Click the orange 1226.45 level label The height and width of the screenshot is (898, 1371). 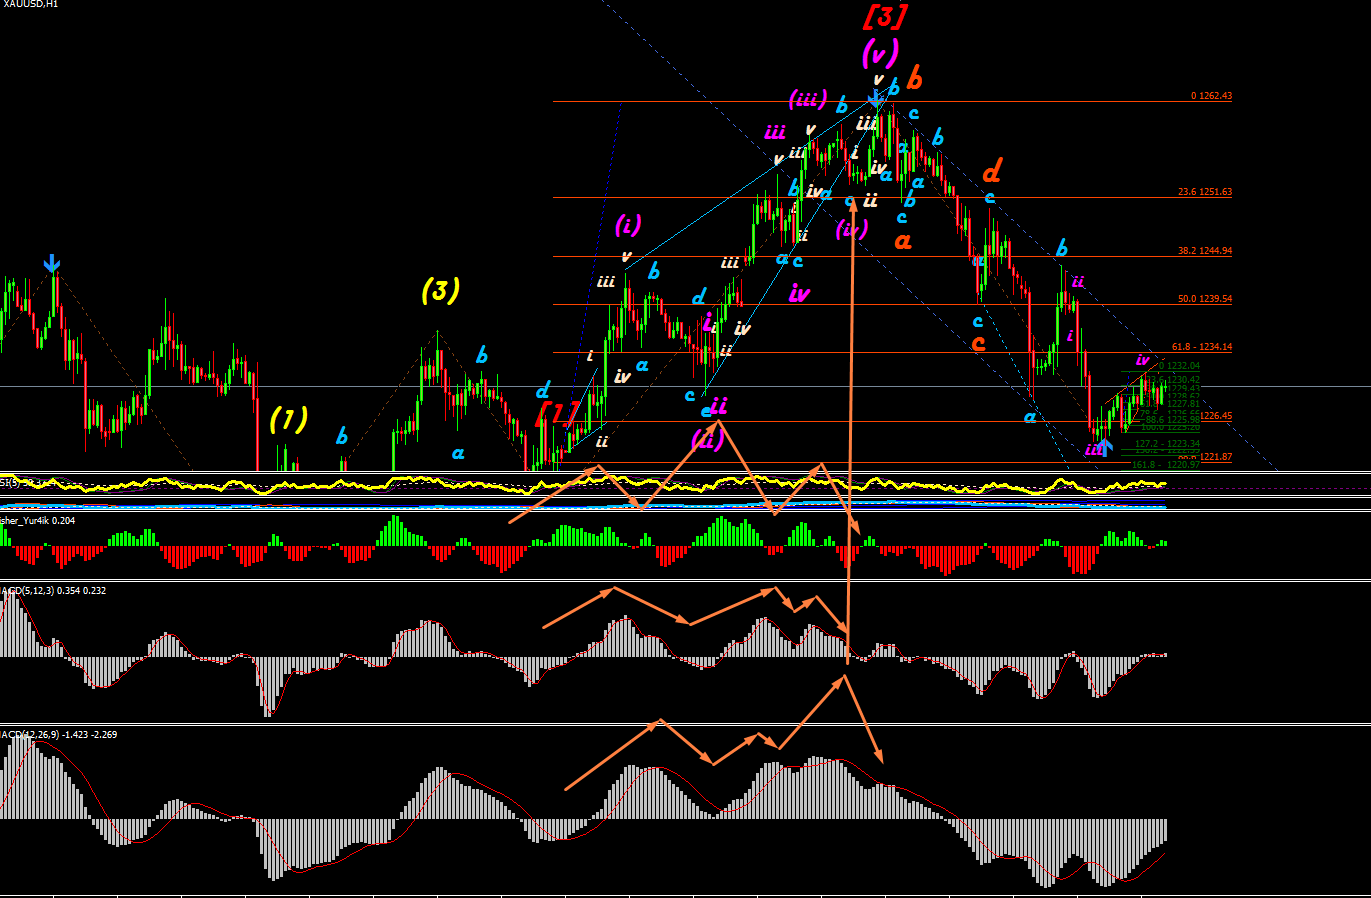1217,416
